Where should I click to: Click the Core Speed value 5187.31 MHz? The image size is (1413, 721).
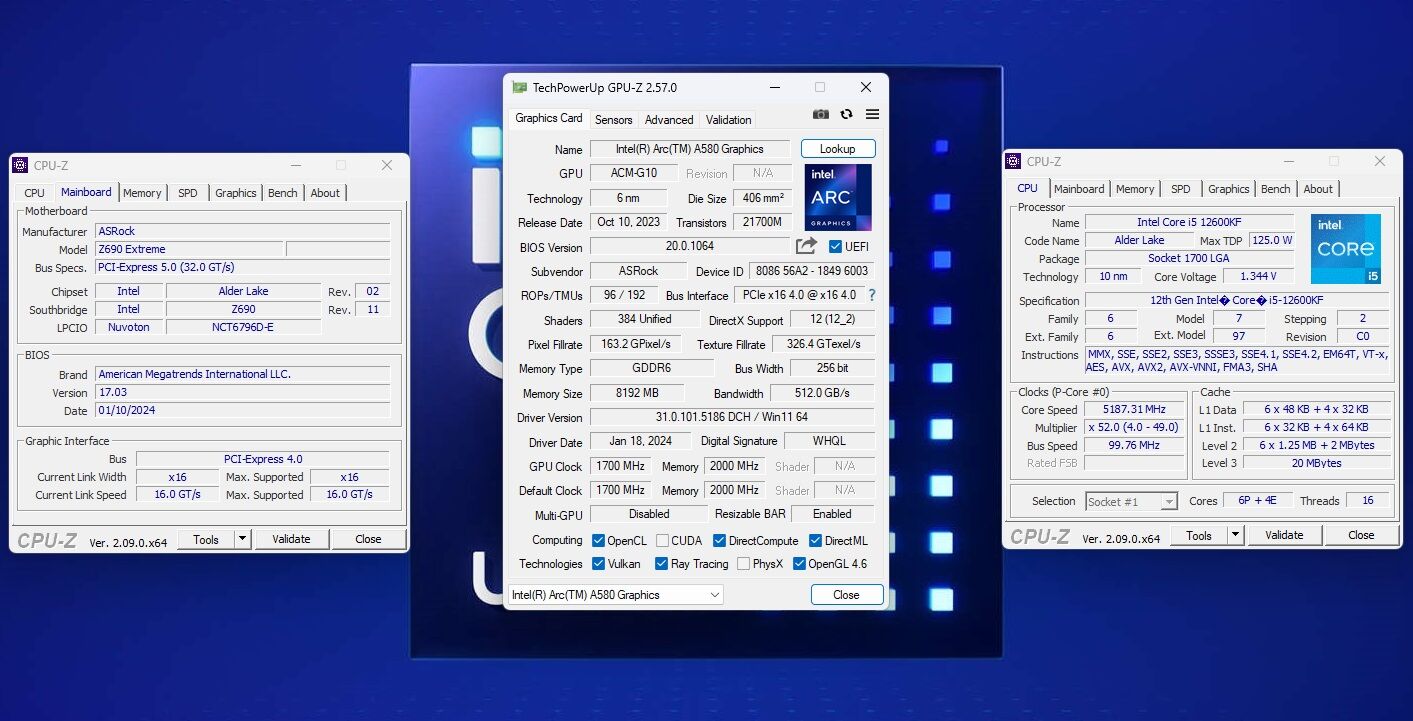coord(1135,410)
